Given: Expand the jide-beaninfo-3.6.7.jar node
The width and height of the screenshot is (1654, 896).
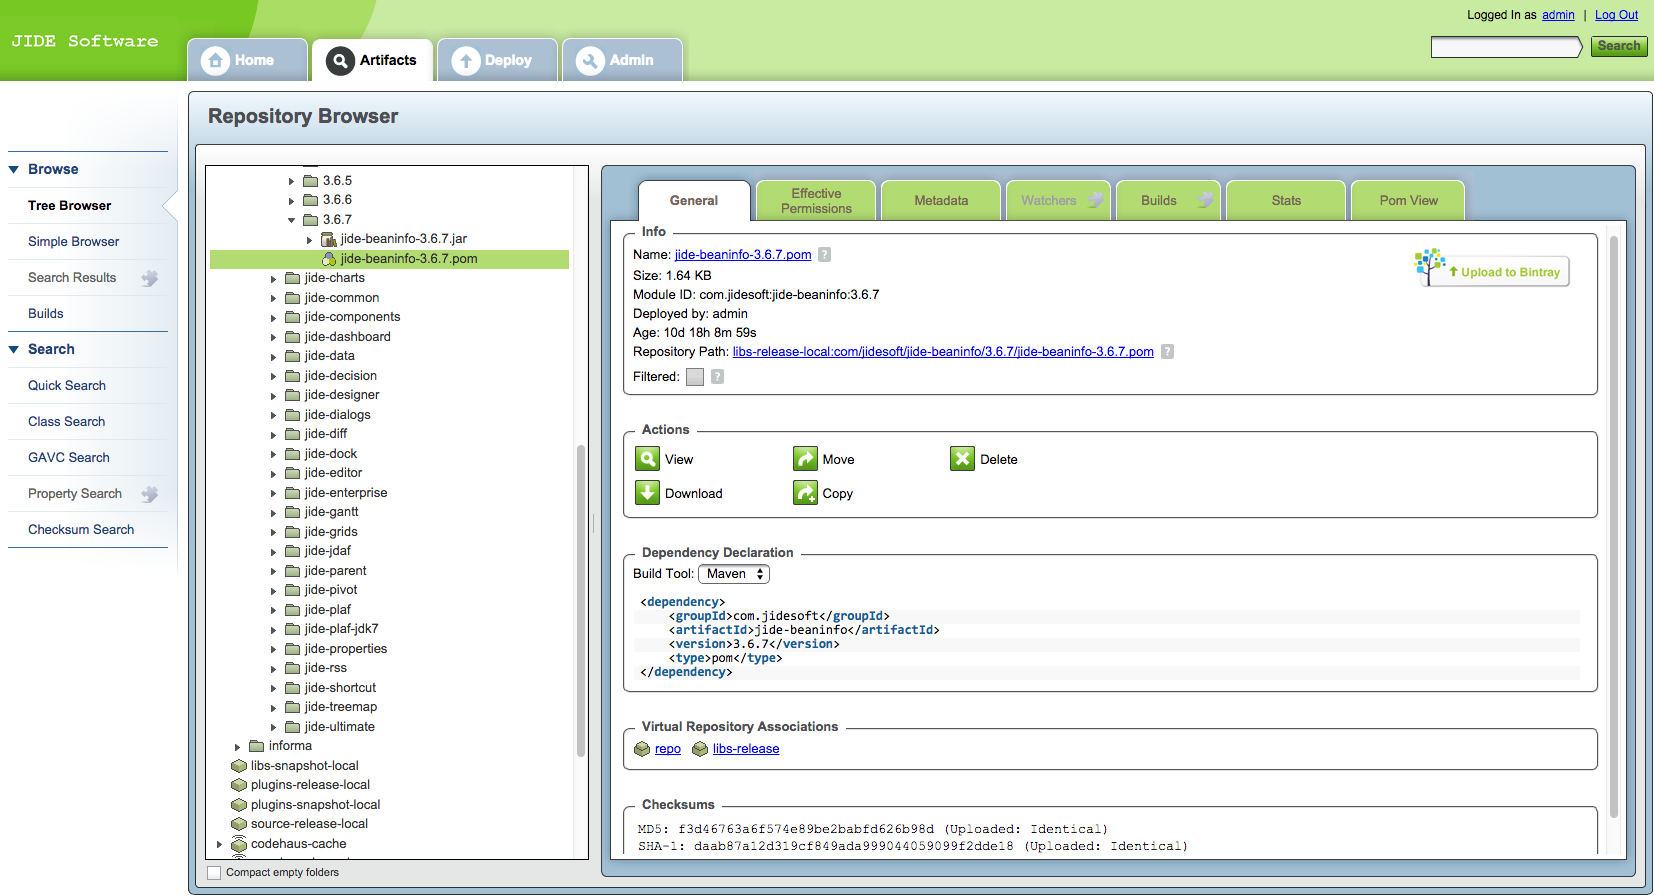Looking at the screenshot, I should [309, 240].
